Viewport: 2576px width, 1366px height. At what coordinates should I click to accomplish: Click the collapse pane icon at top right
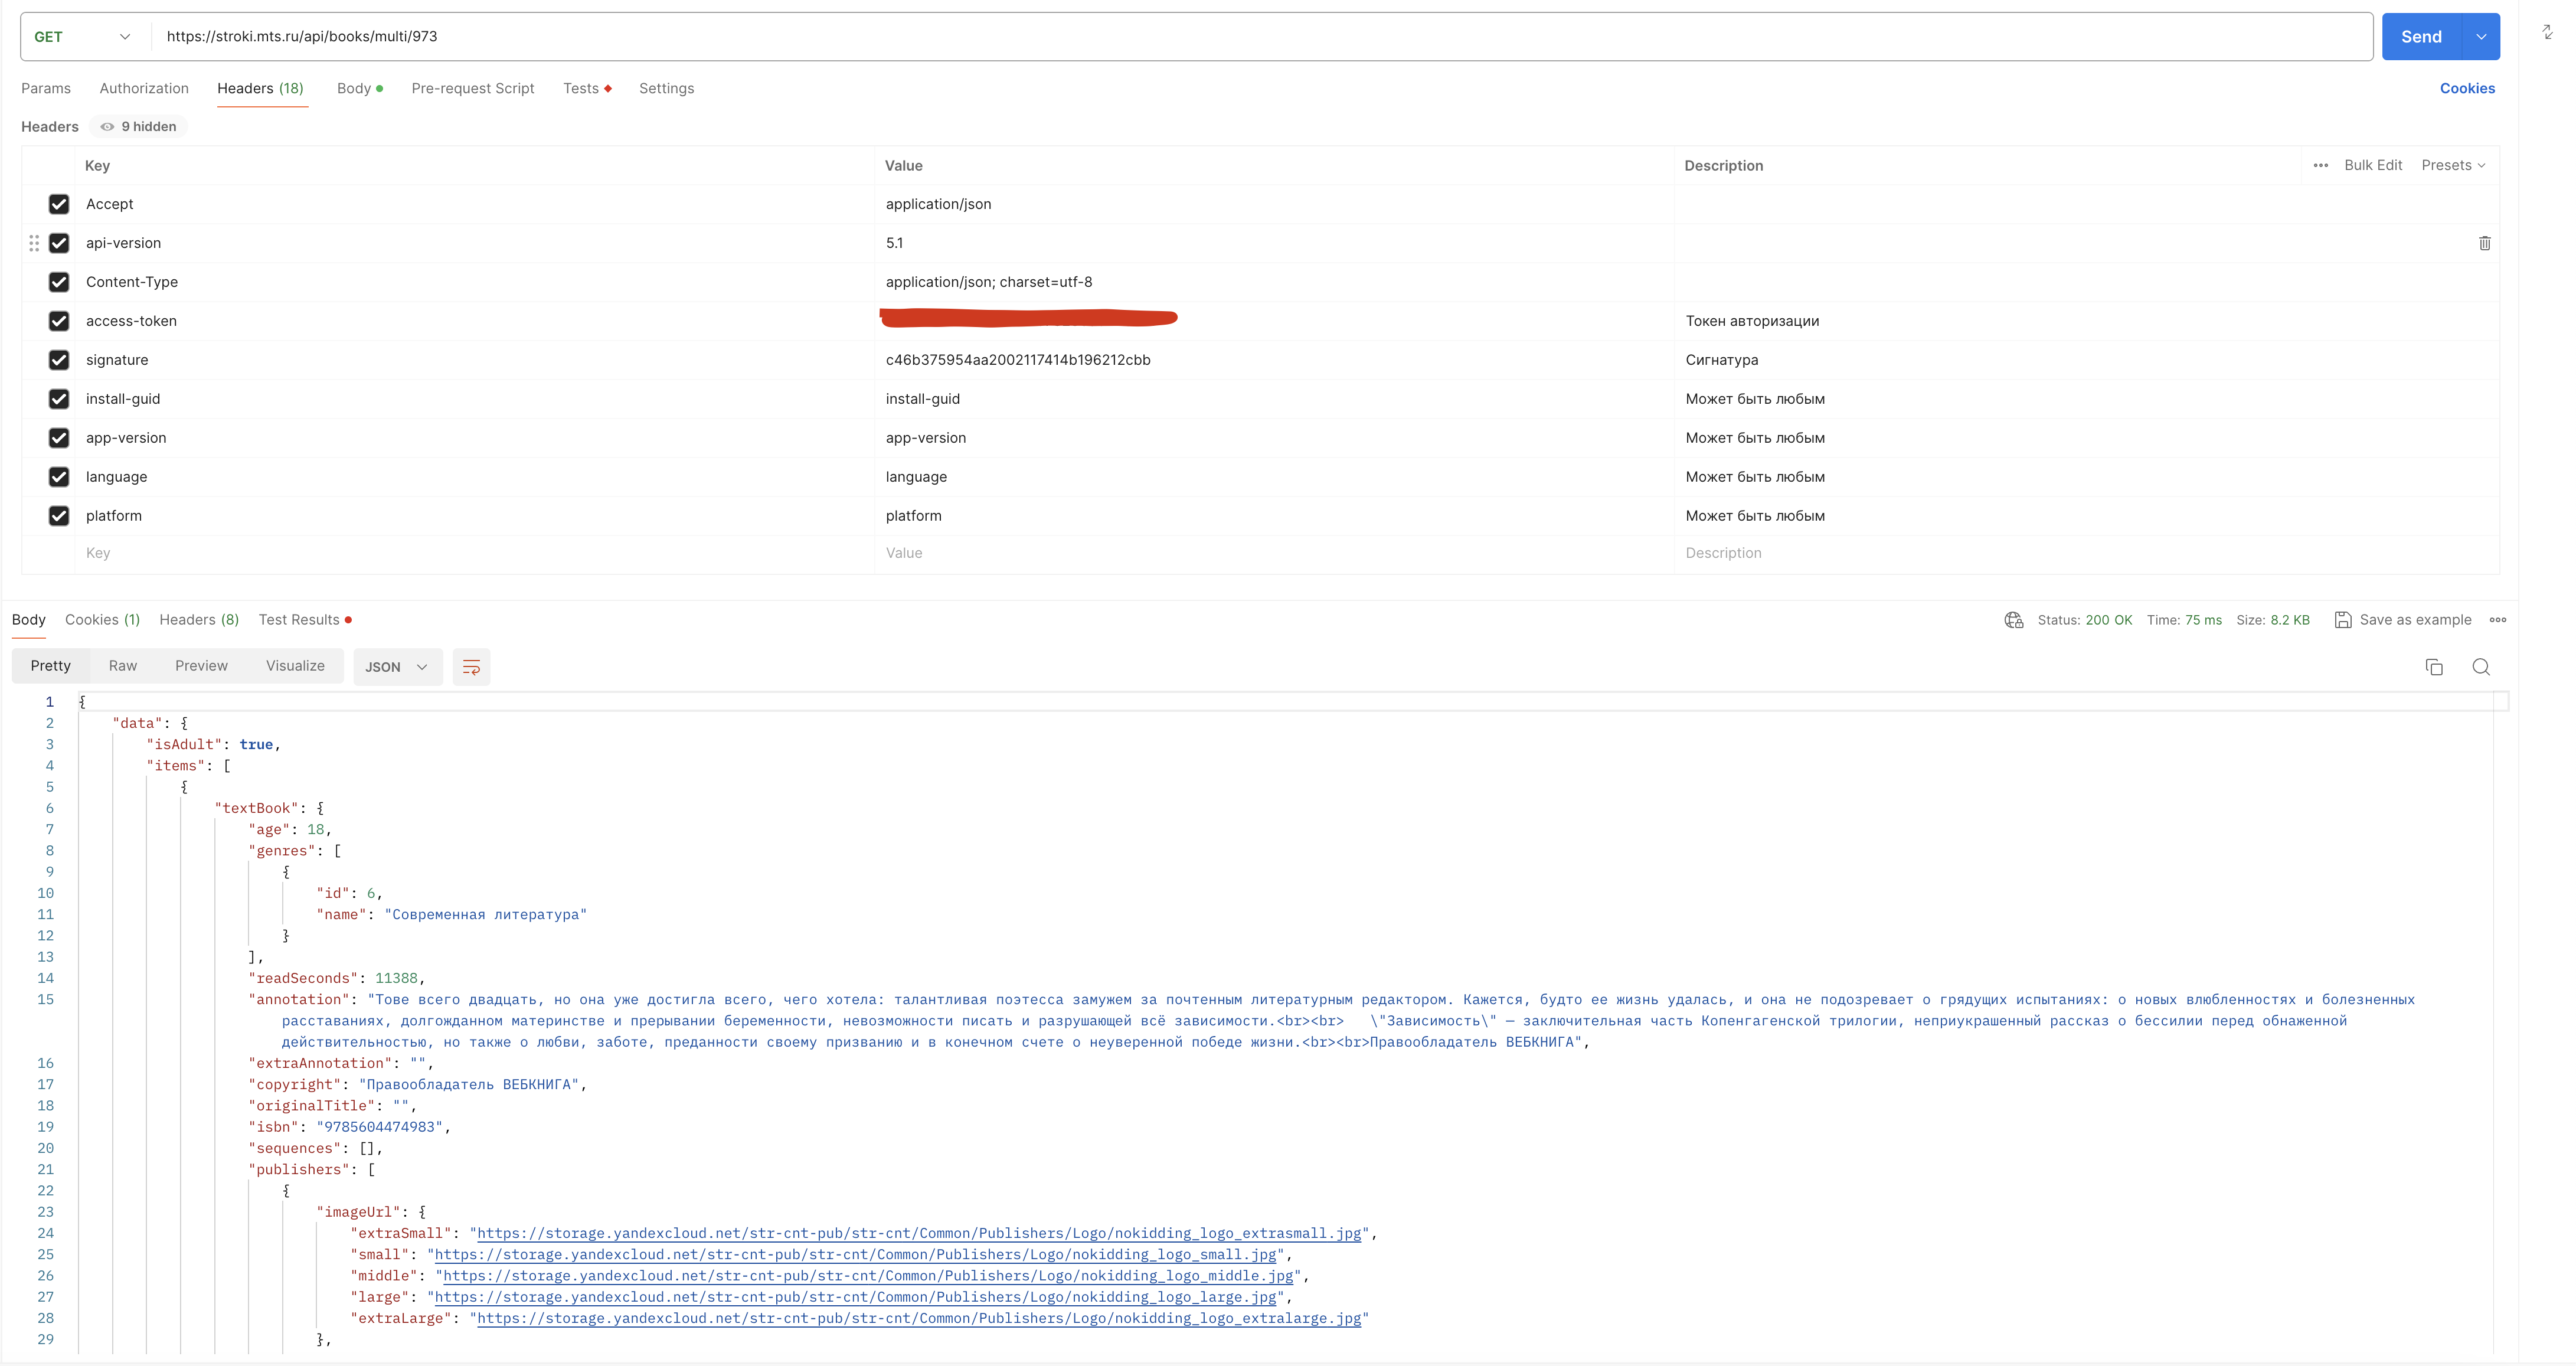2547,32
